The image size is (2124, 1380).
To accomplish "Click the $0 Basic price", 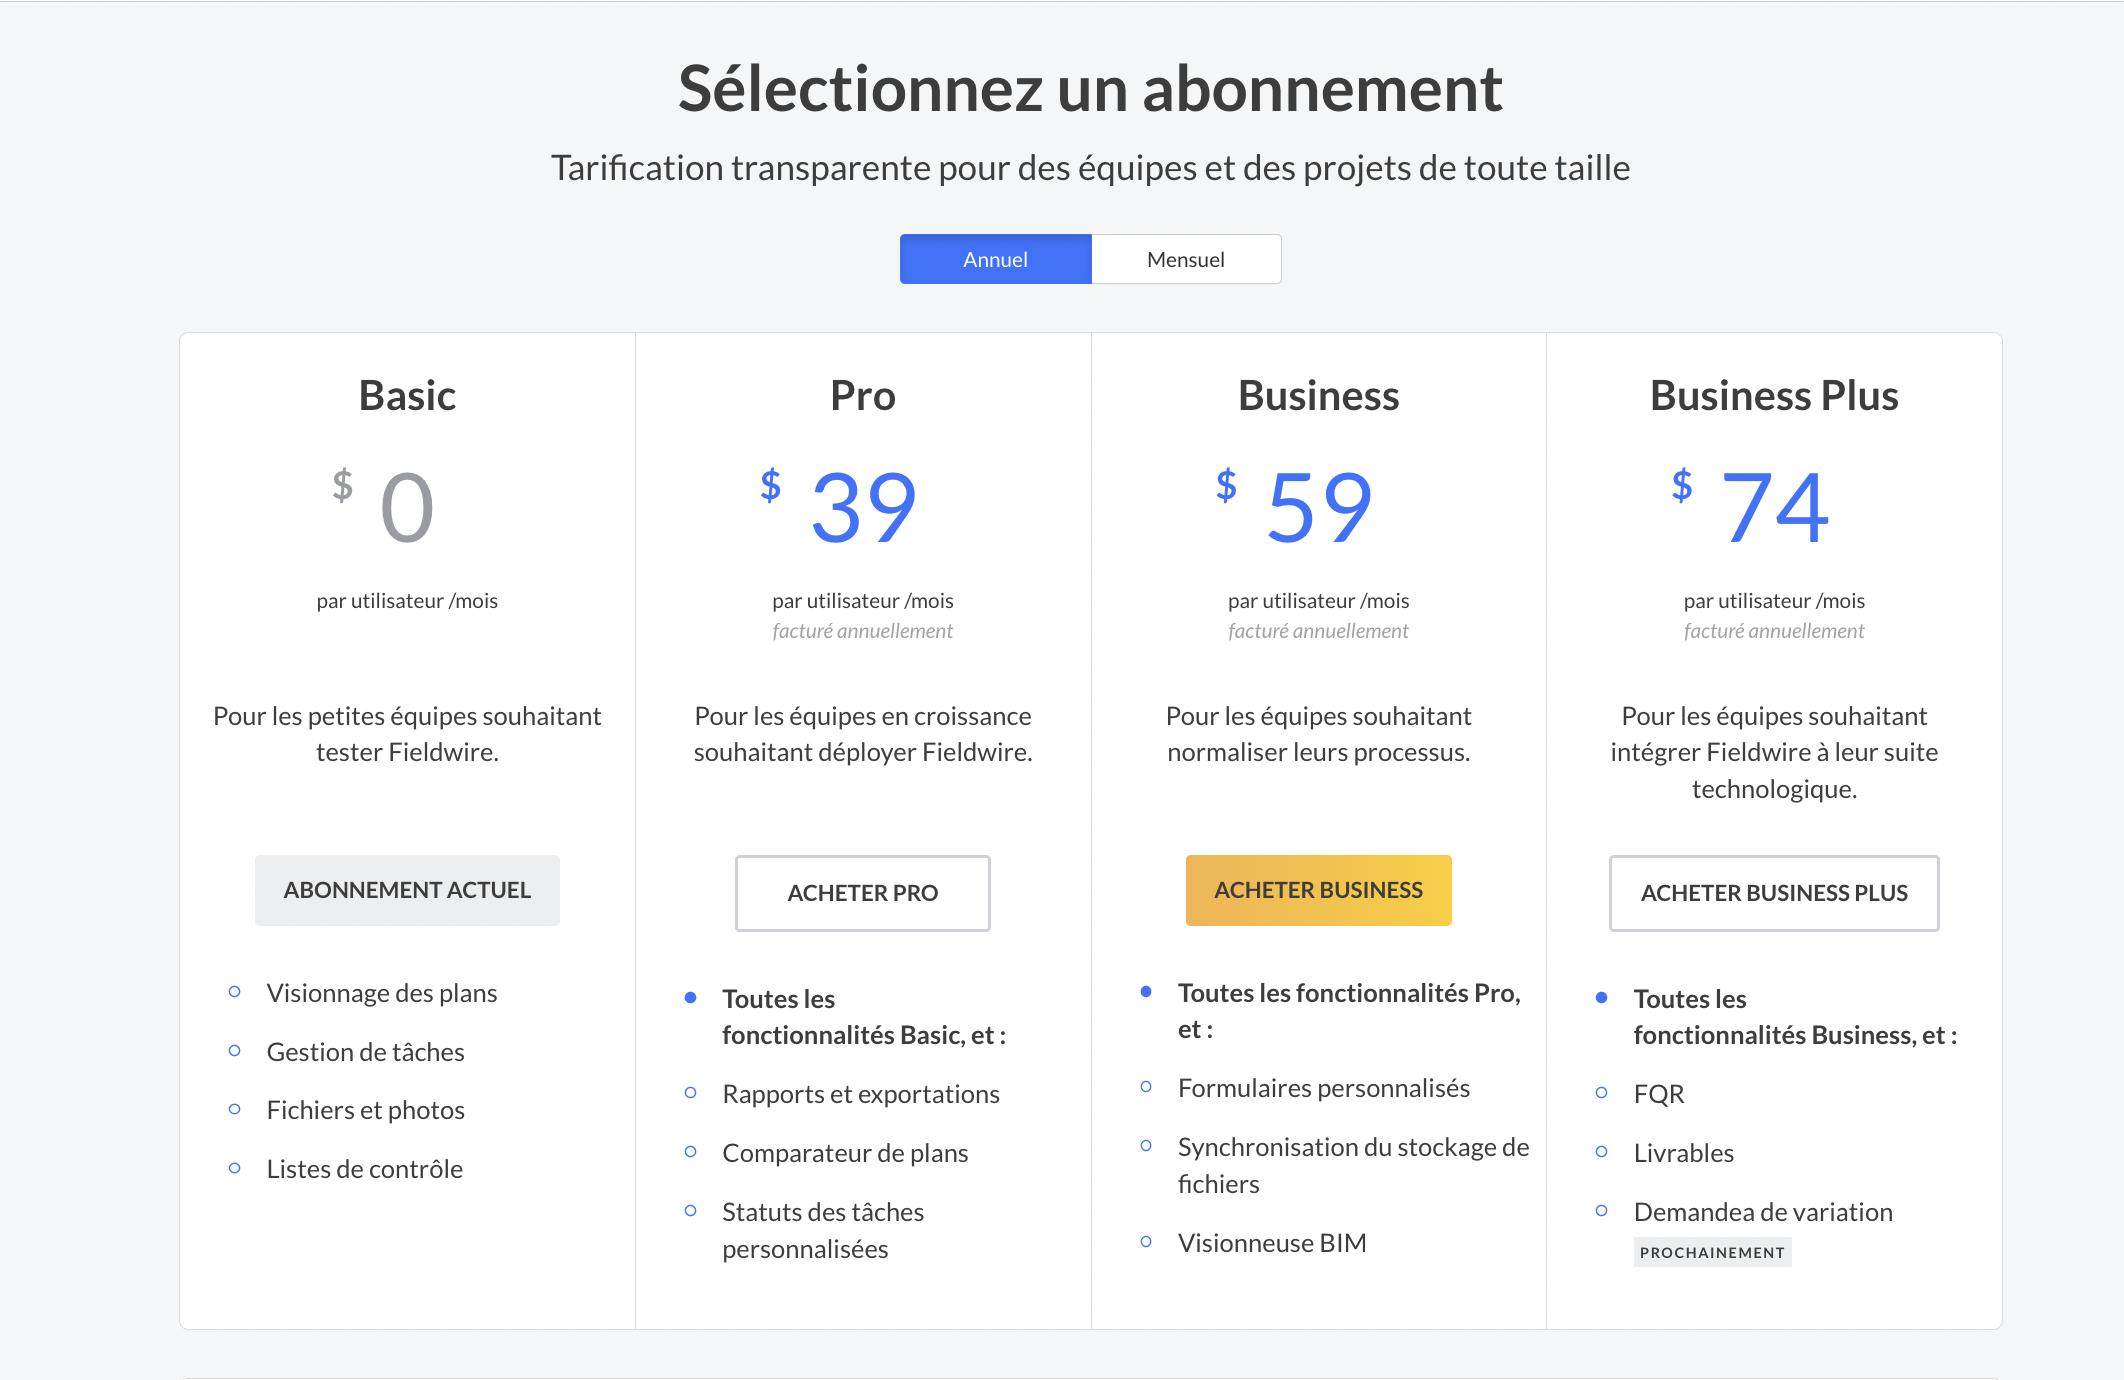I will pyautogui.click(x=385, y=506).
